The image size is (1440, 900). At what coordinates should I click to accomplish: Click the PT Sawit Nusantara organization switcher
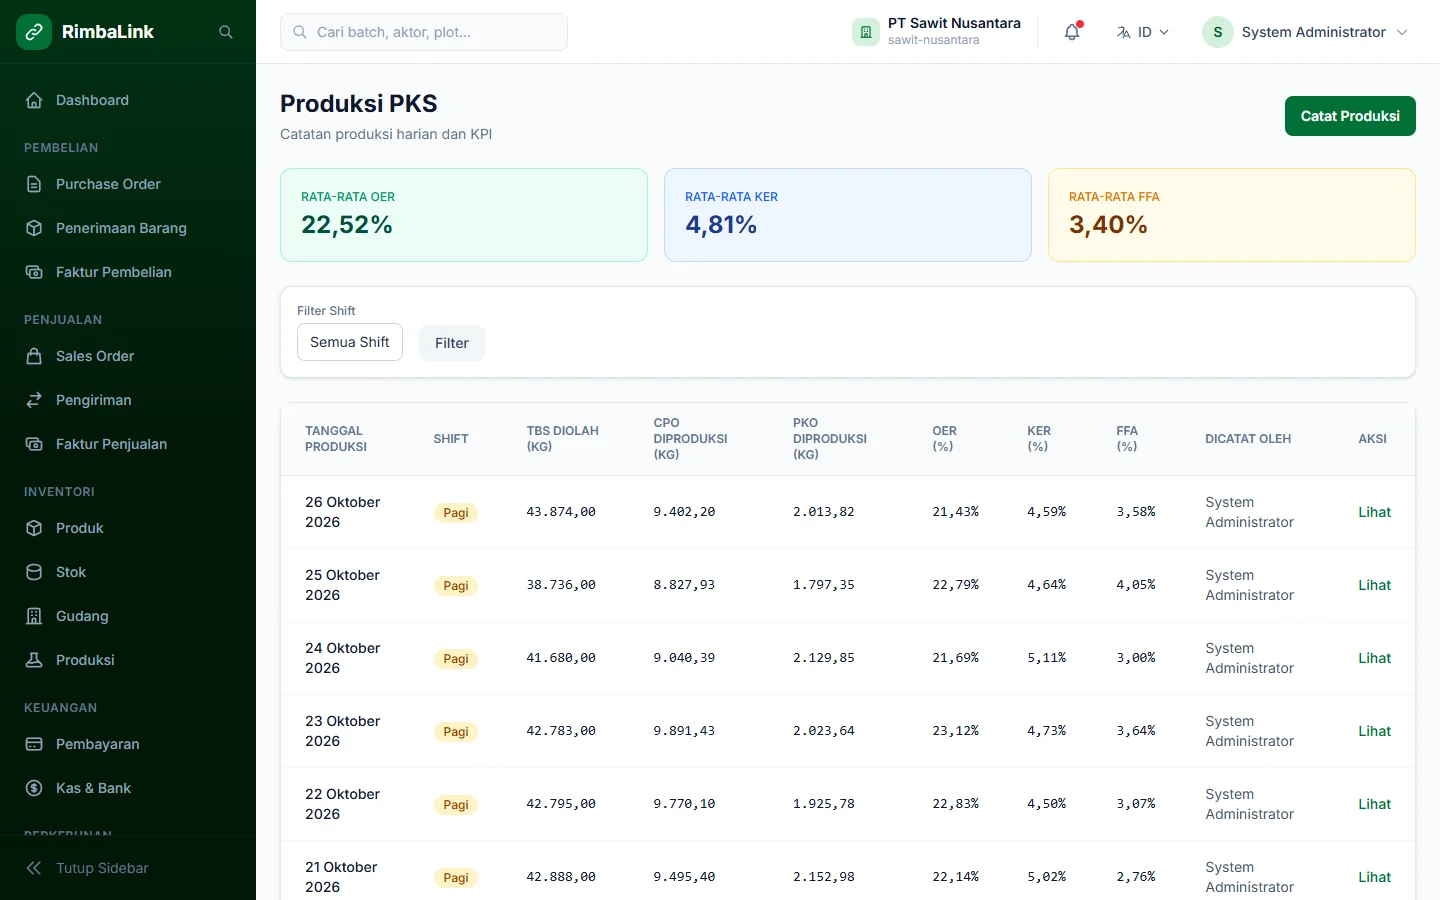[x=937, y=32]
